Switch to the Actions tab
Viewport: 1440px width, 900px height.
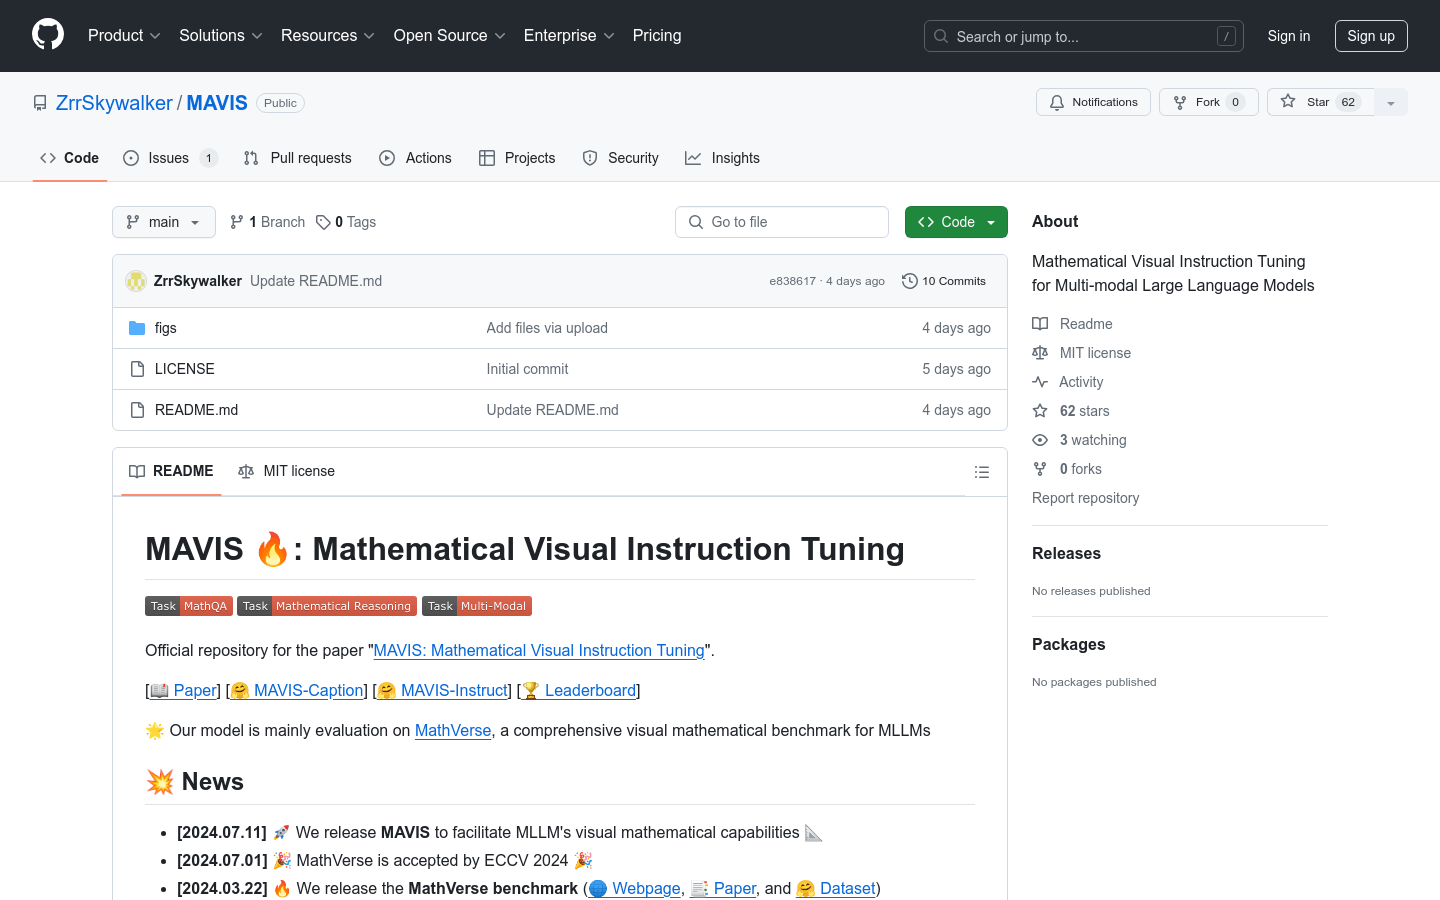point(415,158)
